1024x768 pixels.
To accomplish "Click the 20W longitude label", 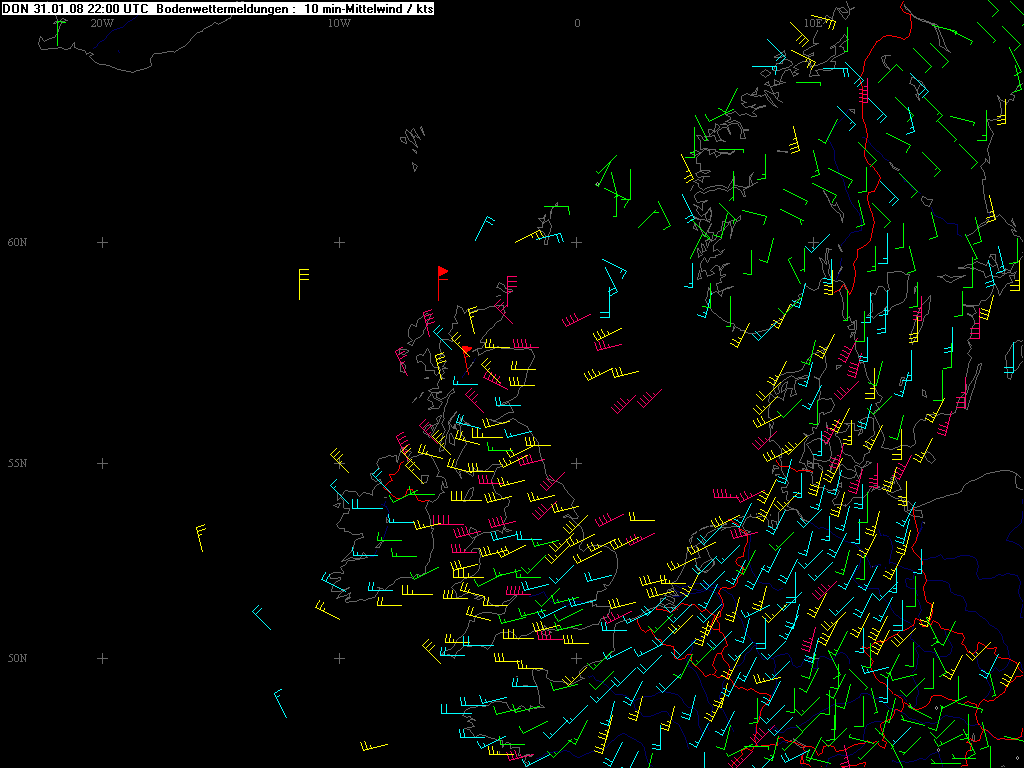I will click(101, 22).
